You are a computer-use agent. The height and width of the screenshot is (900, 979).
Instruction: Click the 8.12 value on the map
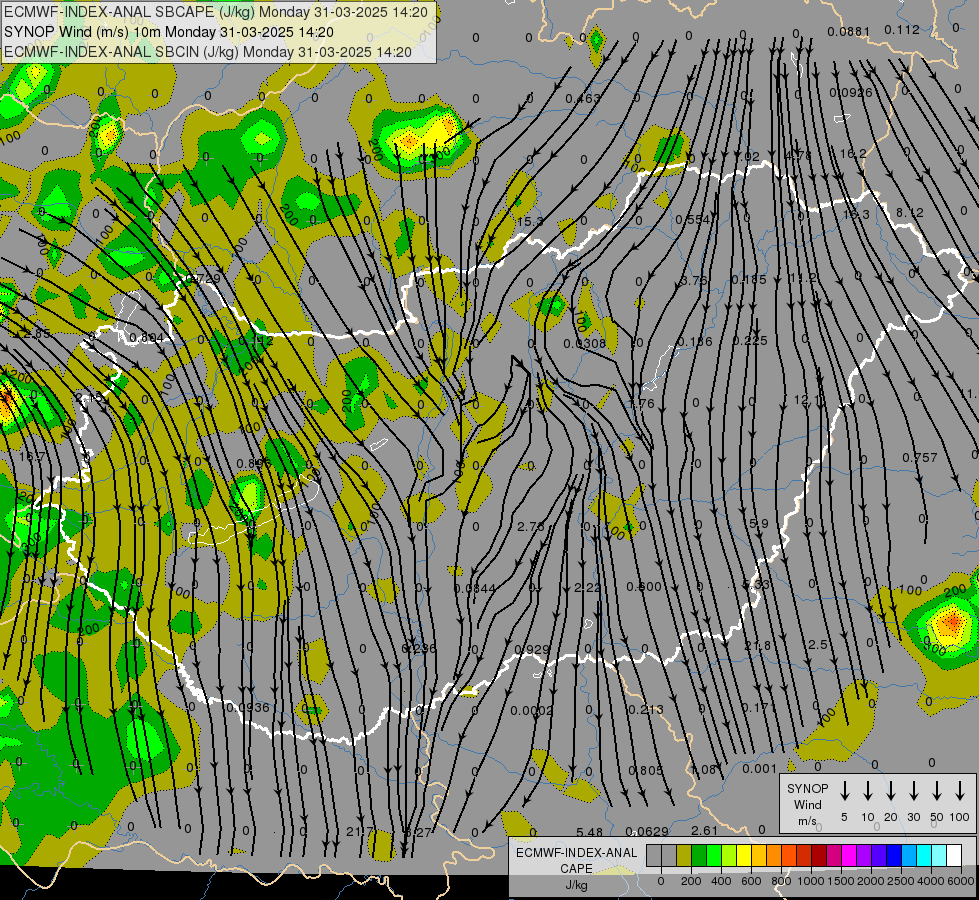pyautogui.click(x=910, y=213)
